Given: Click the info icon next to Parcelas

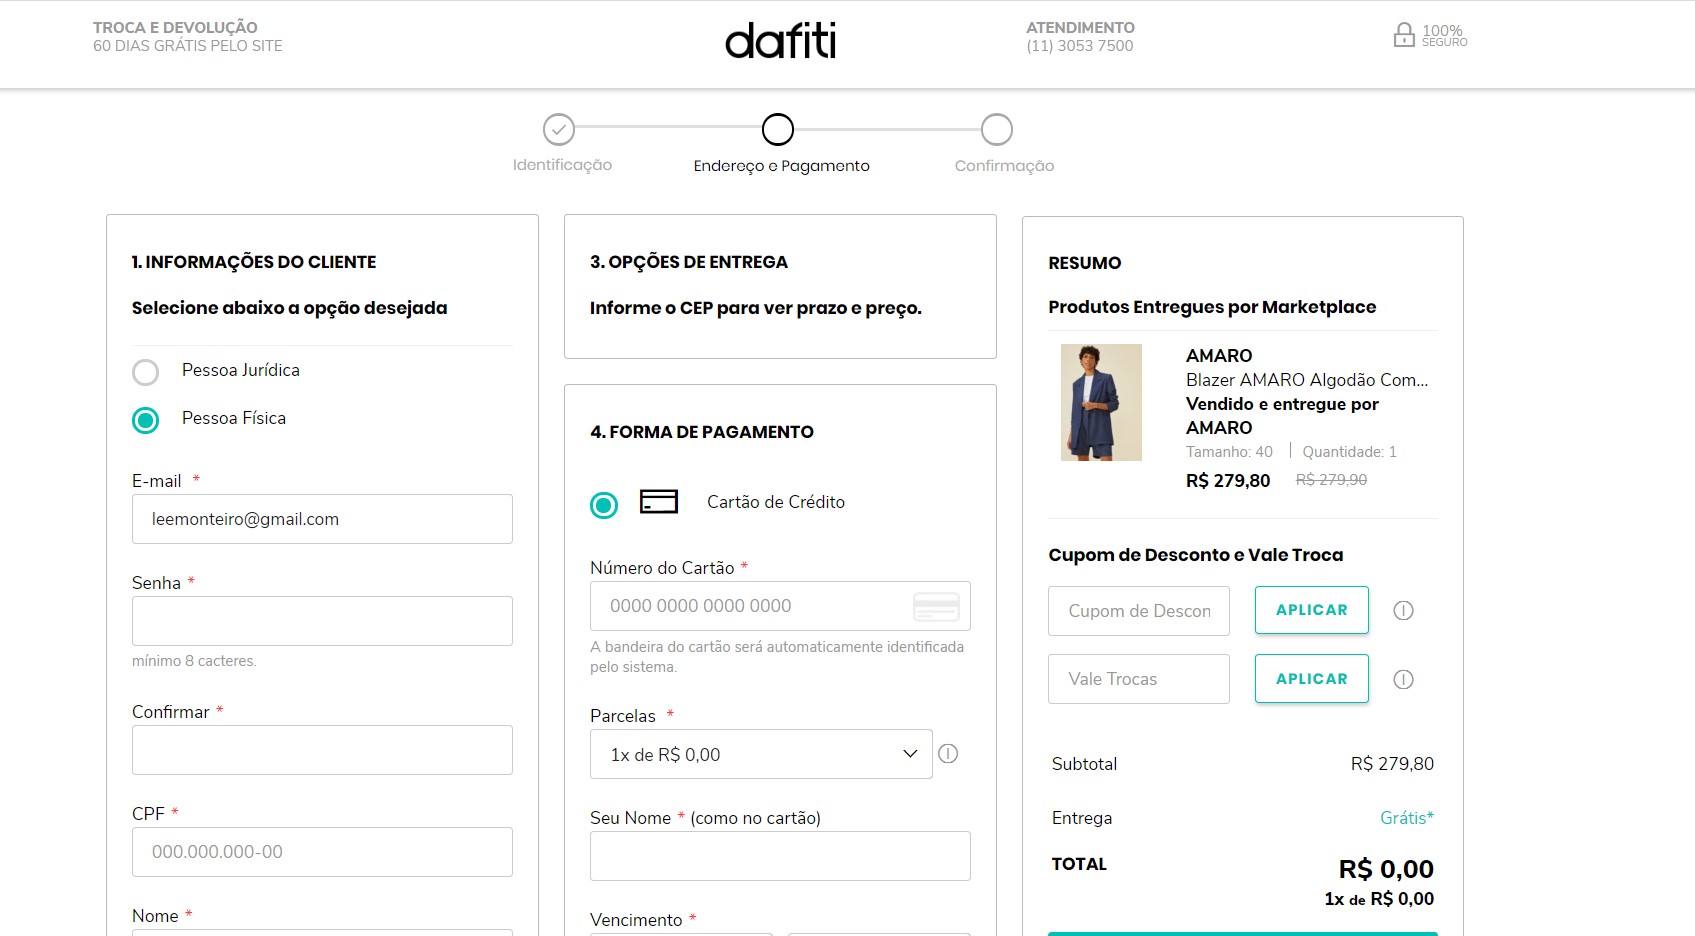Looking at the screenshot, I should tap(948, 754).
